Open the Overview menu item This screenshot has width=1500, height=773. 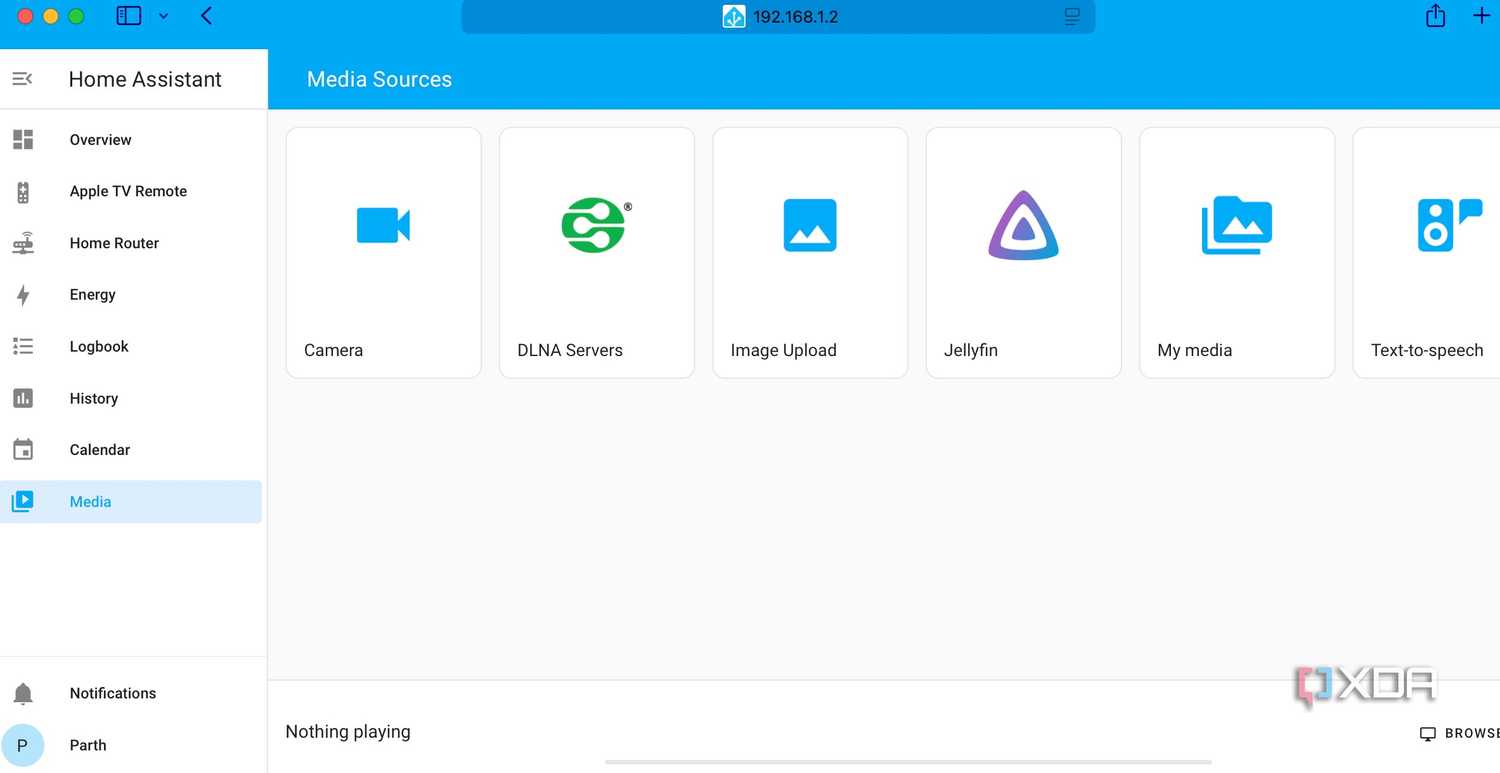pos(131,140)
